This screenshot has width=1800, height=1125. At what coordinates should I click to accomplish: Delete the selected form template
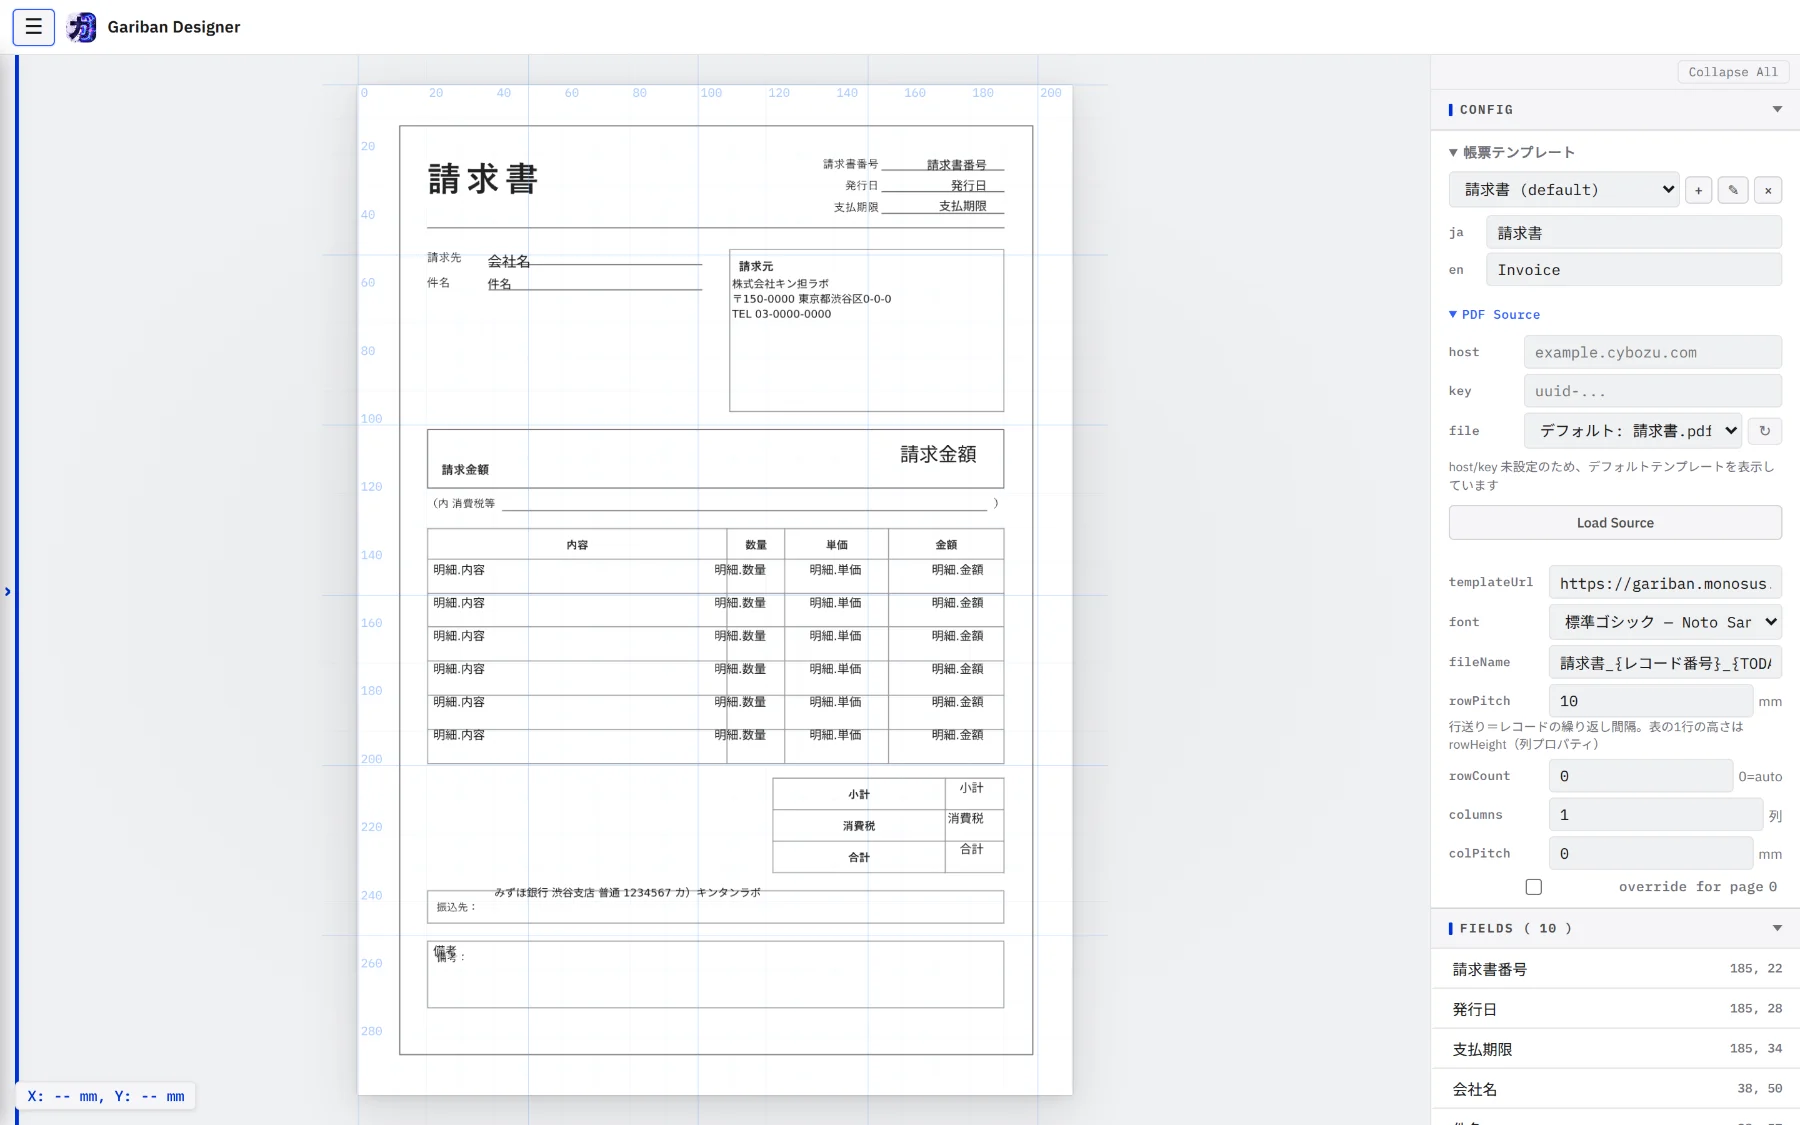pyautogui.click(x=1768, y=190)
